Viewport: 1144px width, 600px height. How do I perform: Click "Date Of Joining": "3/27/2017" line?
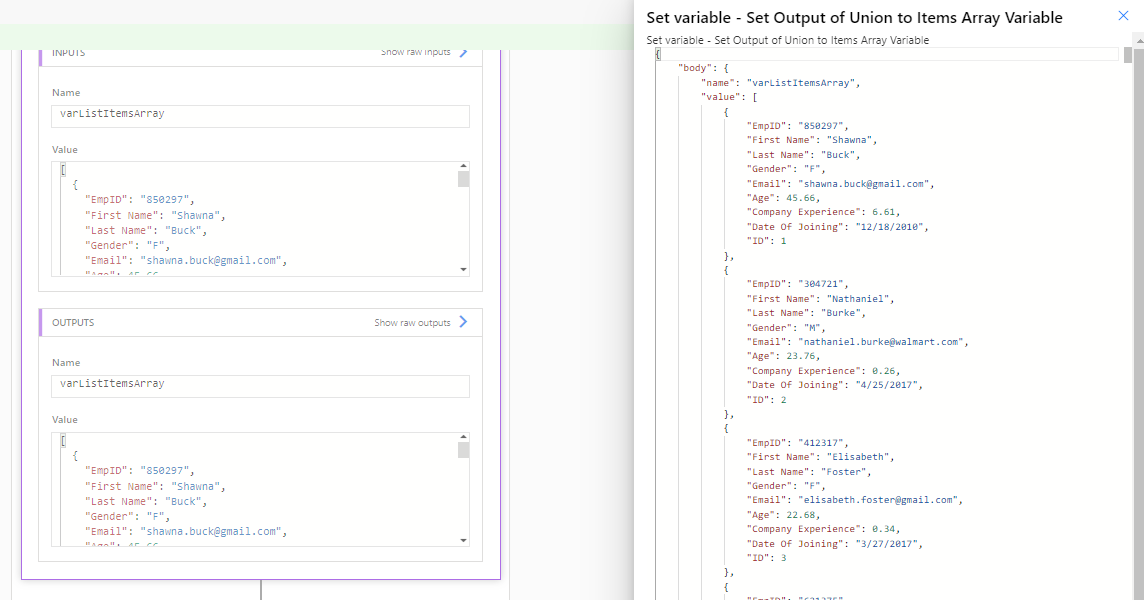click(835, 544)
